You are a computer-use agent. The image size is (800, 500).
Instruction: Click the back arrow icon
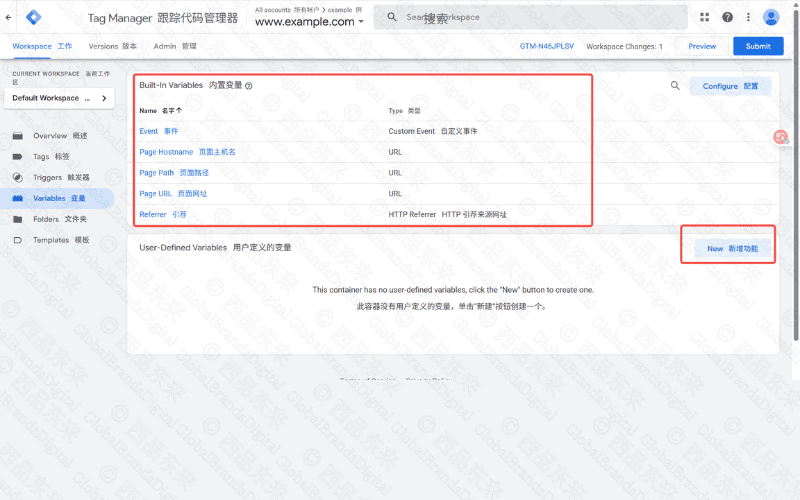tap(9, 17)
